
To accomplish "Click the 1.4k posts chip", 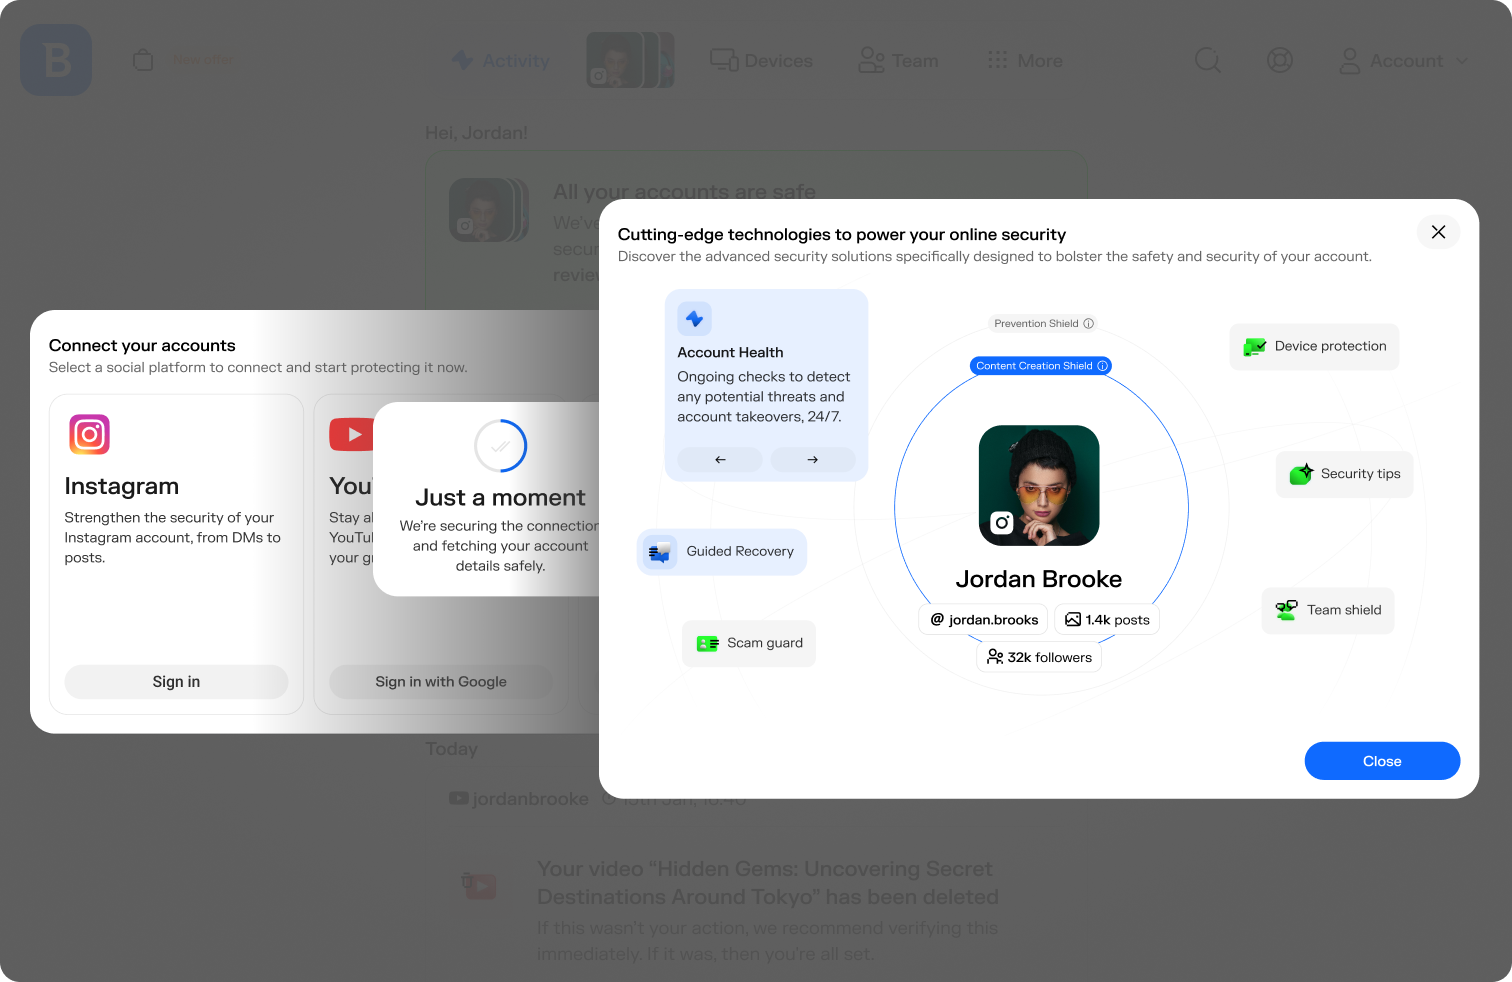I will click(1107, 620).
